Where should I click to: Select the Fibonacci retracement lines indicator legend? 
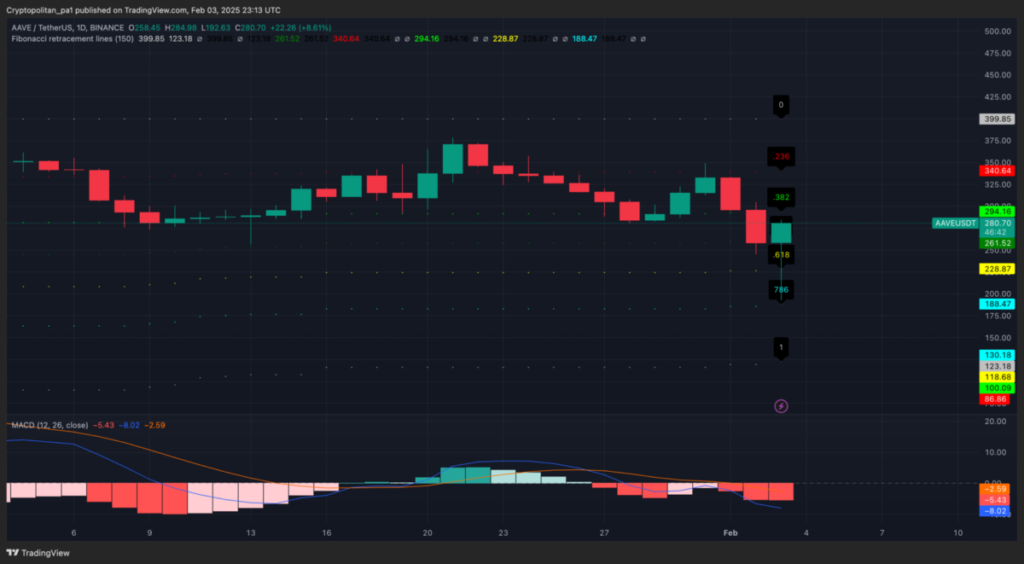click(75, 38)
